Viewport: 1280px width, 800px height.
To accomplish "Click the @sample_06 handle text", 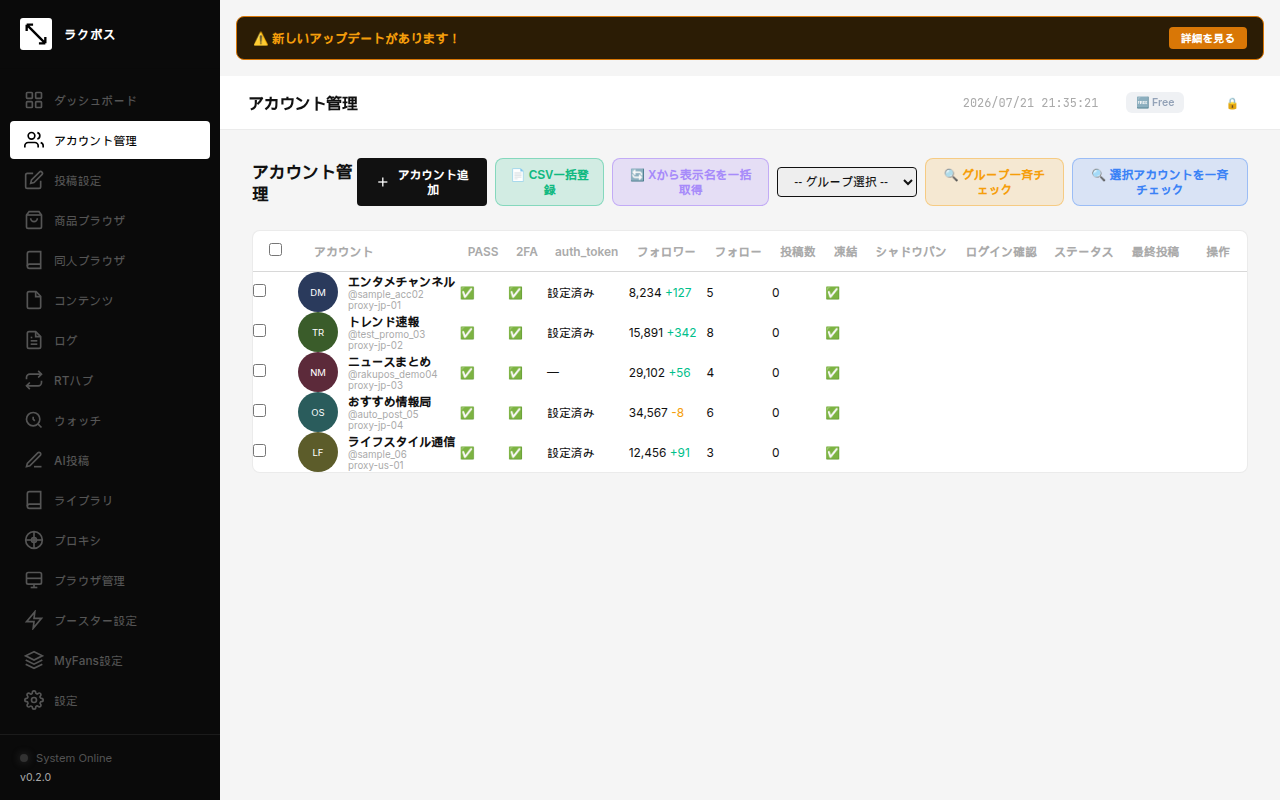I will coord(377,454).
